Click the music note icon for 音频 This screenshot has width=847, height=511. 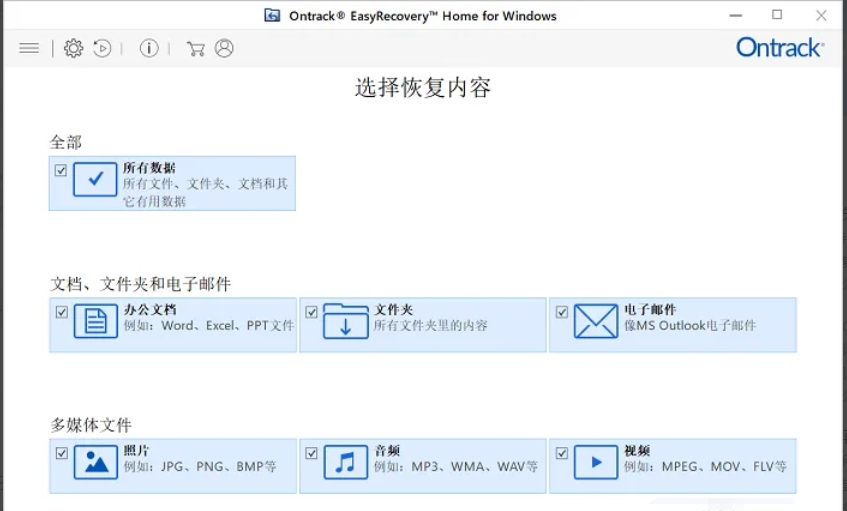[x=346, y=462]
